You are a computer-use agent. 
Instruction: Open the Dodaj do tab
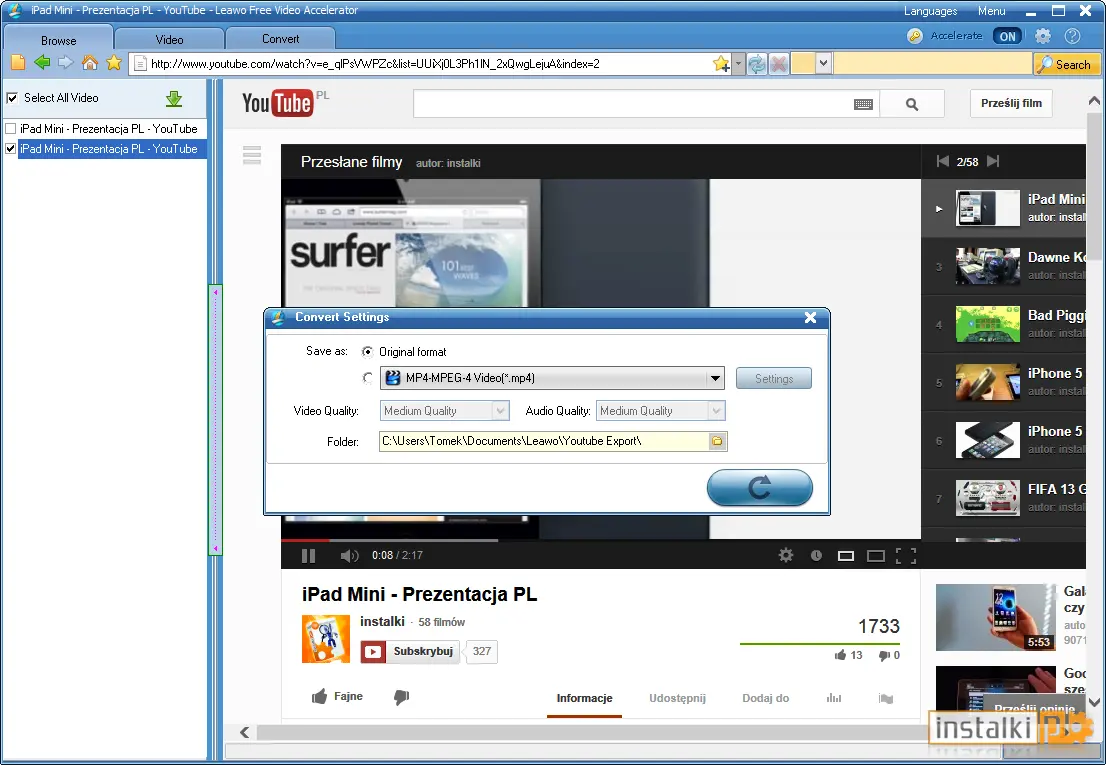(x=765, y=699)
